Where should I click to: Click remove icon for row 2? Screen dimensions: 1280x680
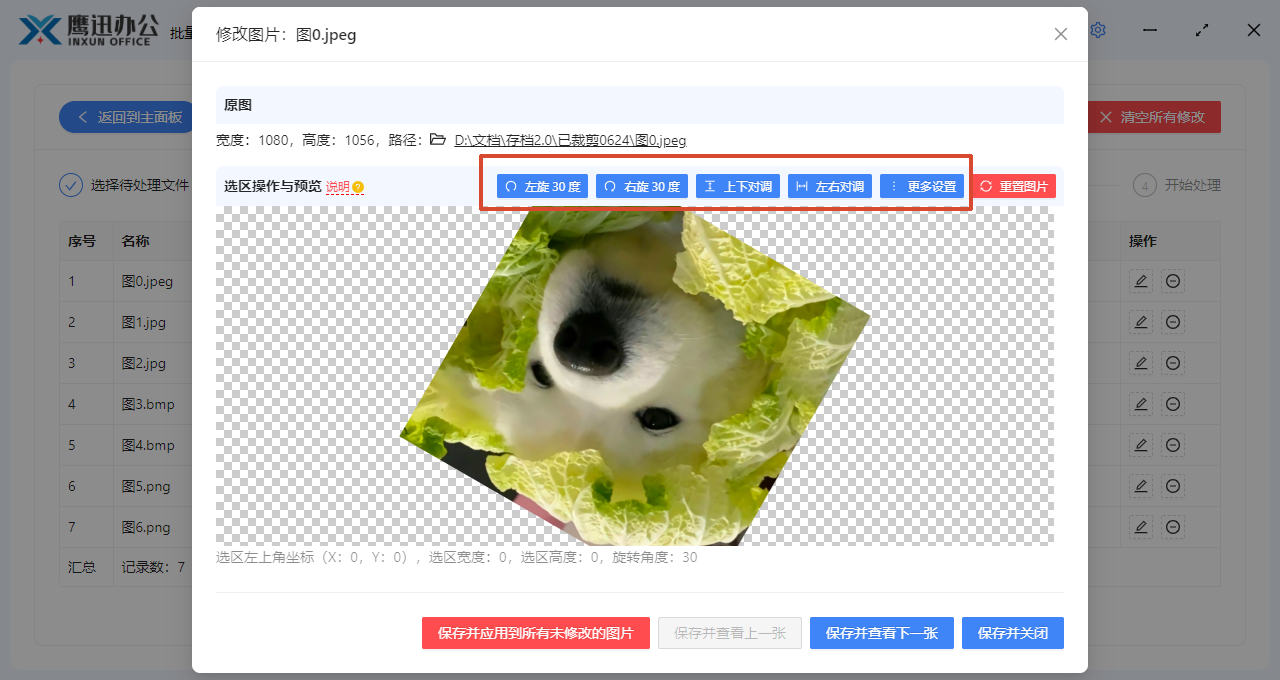coord(1174,322)
